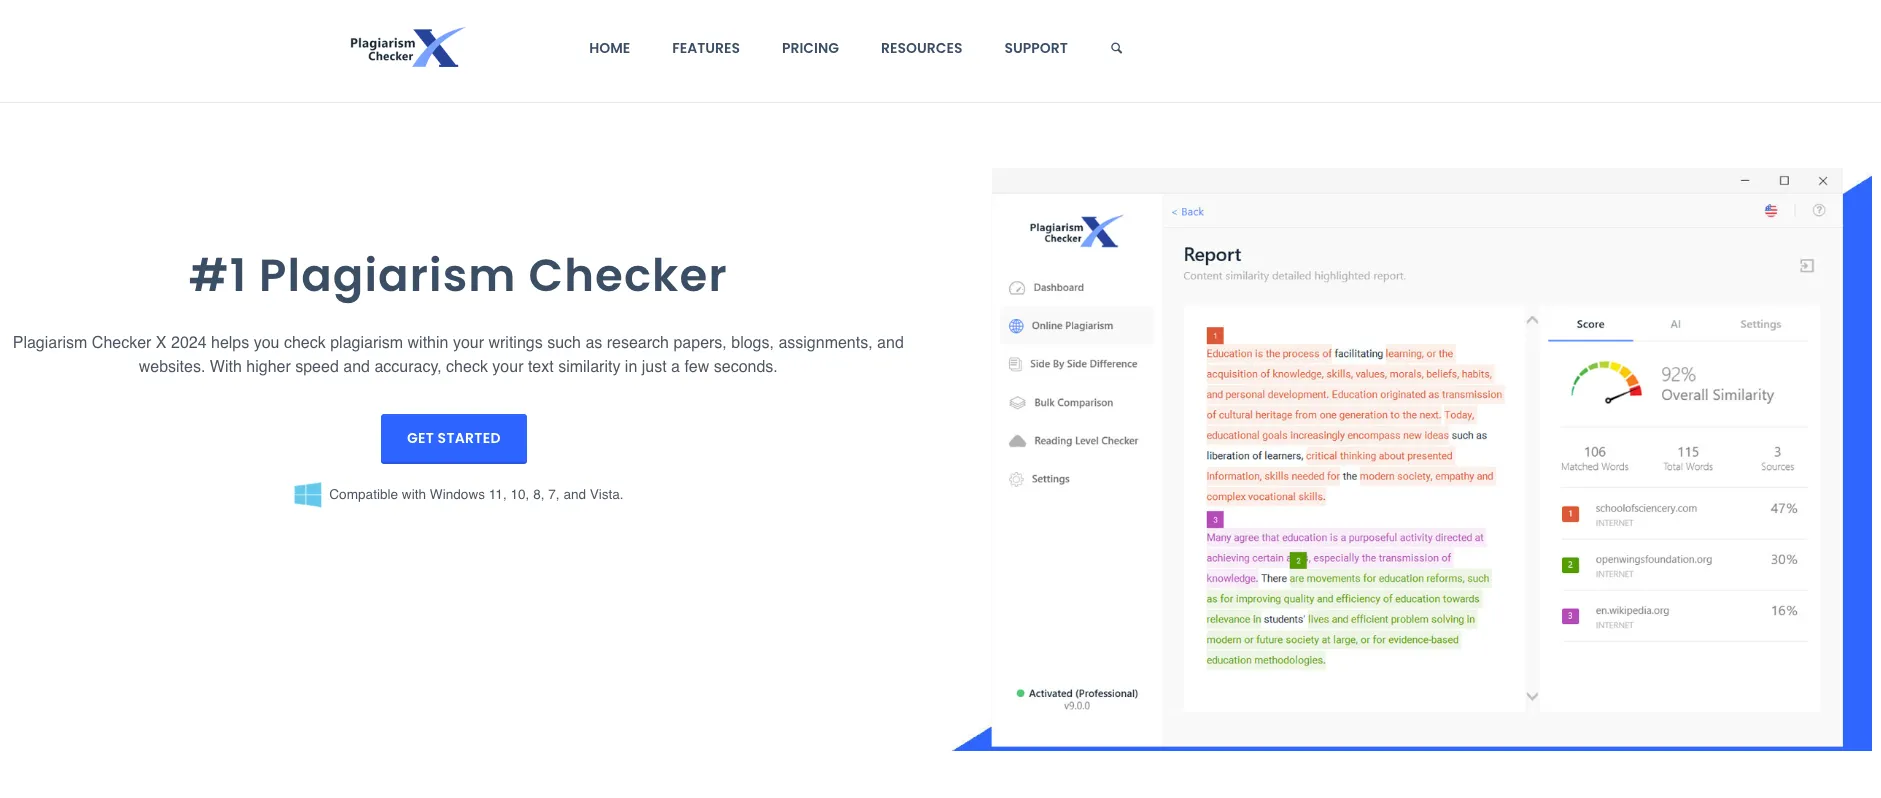Image resolution: width=1881 pixels, height=798 pixels.
Task: Open the SUPPORT navigation item
Action: click(1036, 48)
